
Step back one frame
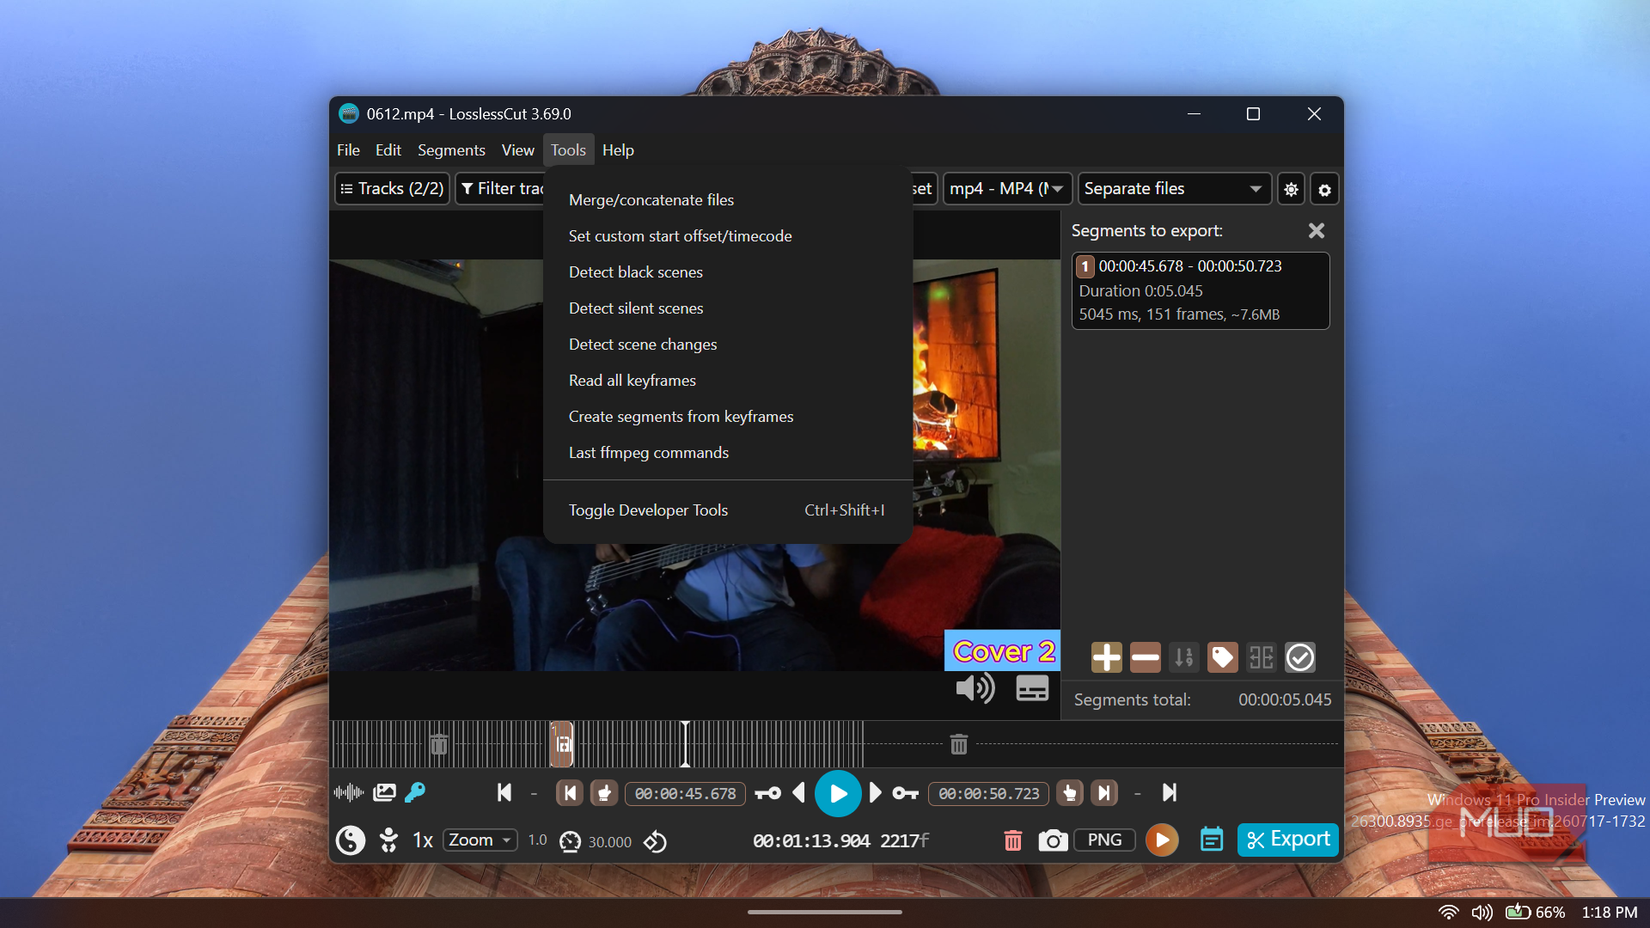pos(799,793)
